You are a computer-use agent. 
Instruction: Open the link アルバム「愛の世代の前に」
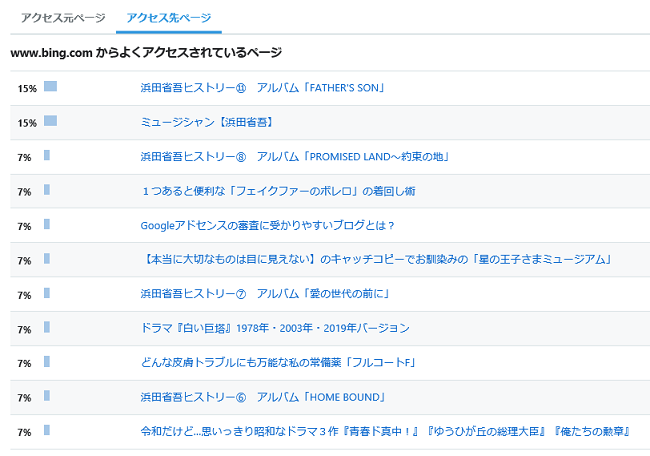pyautogui.click(x=265, y=294)
